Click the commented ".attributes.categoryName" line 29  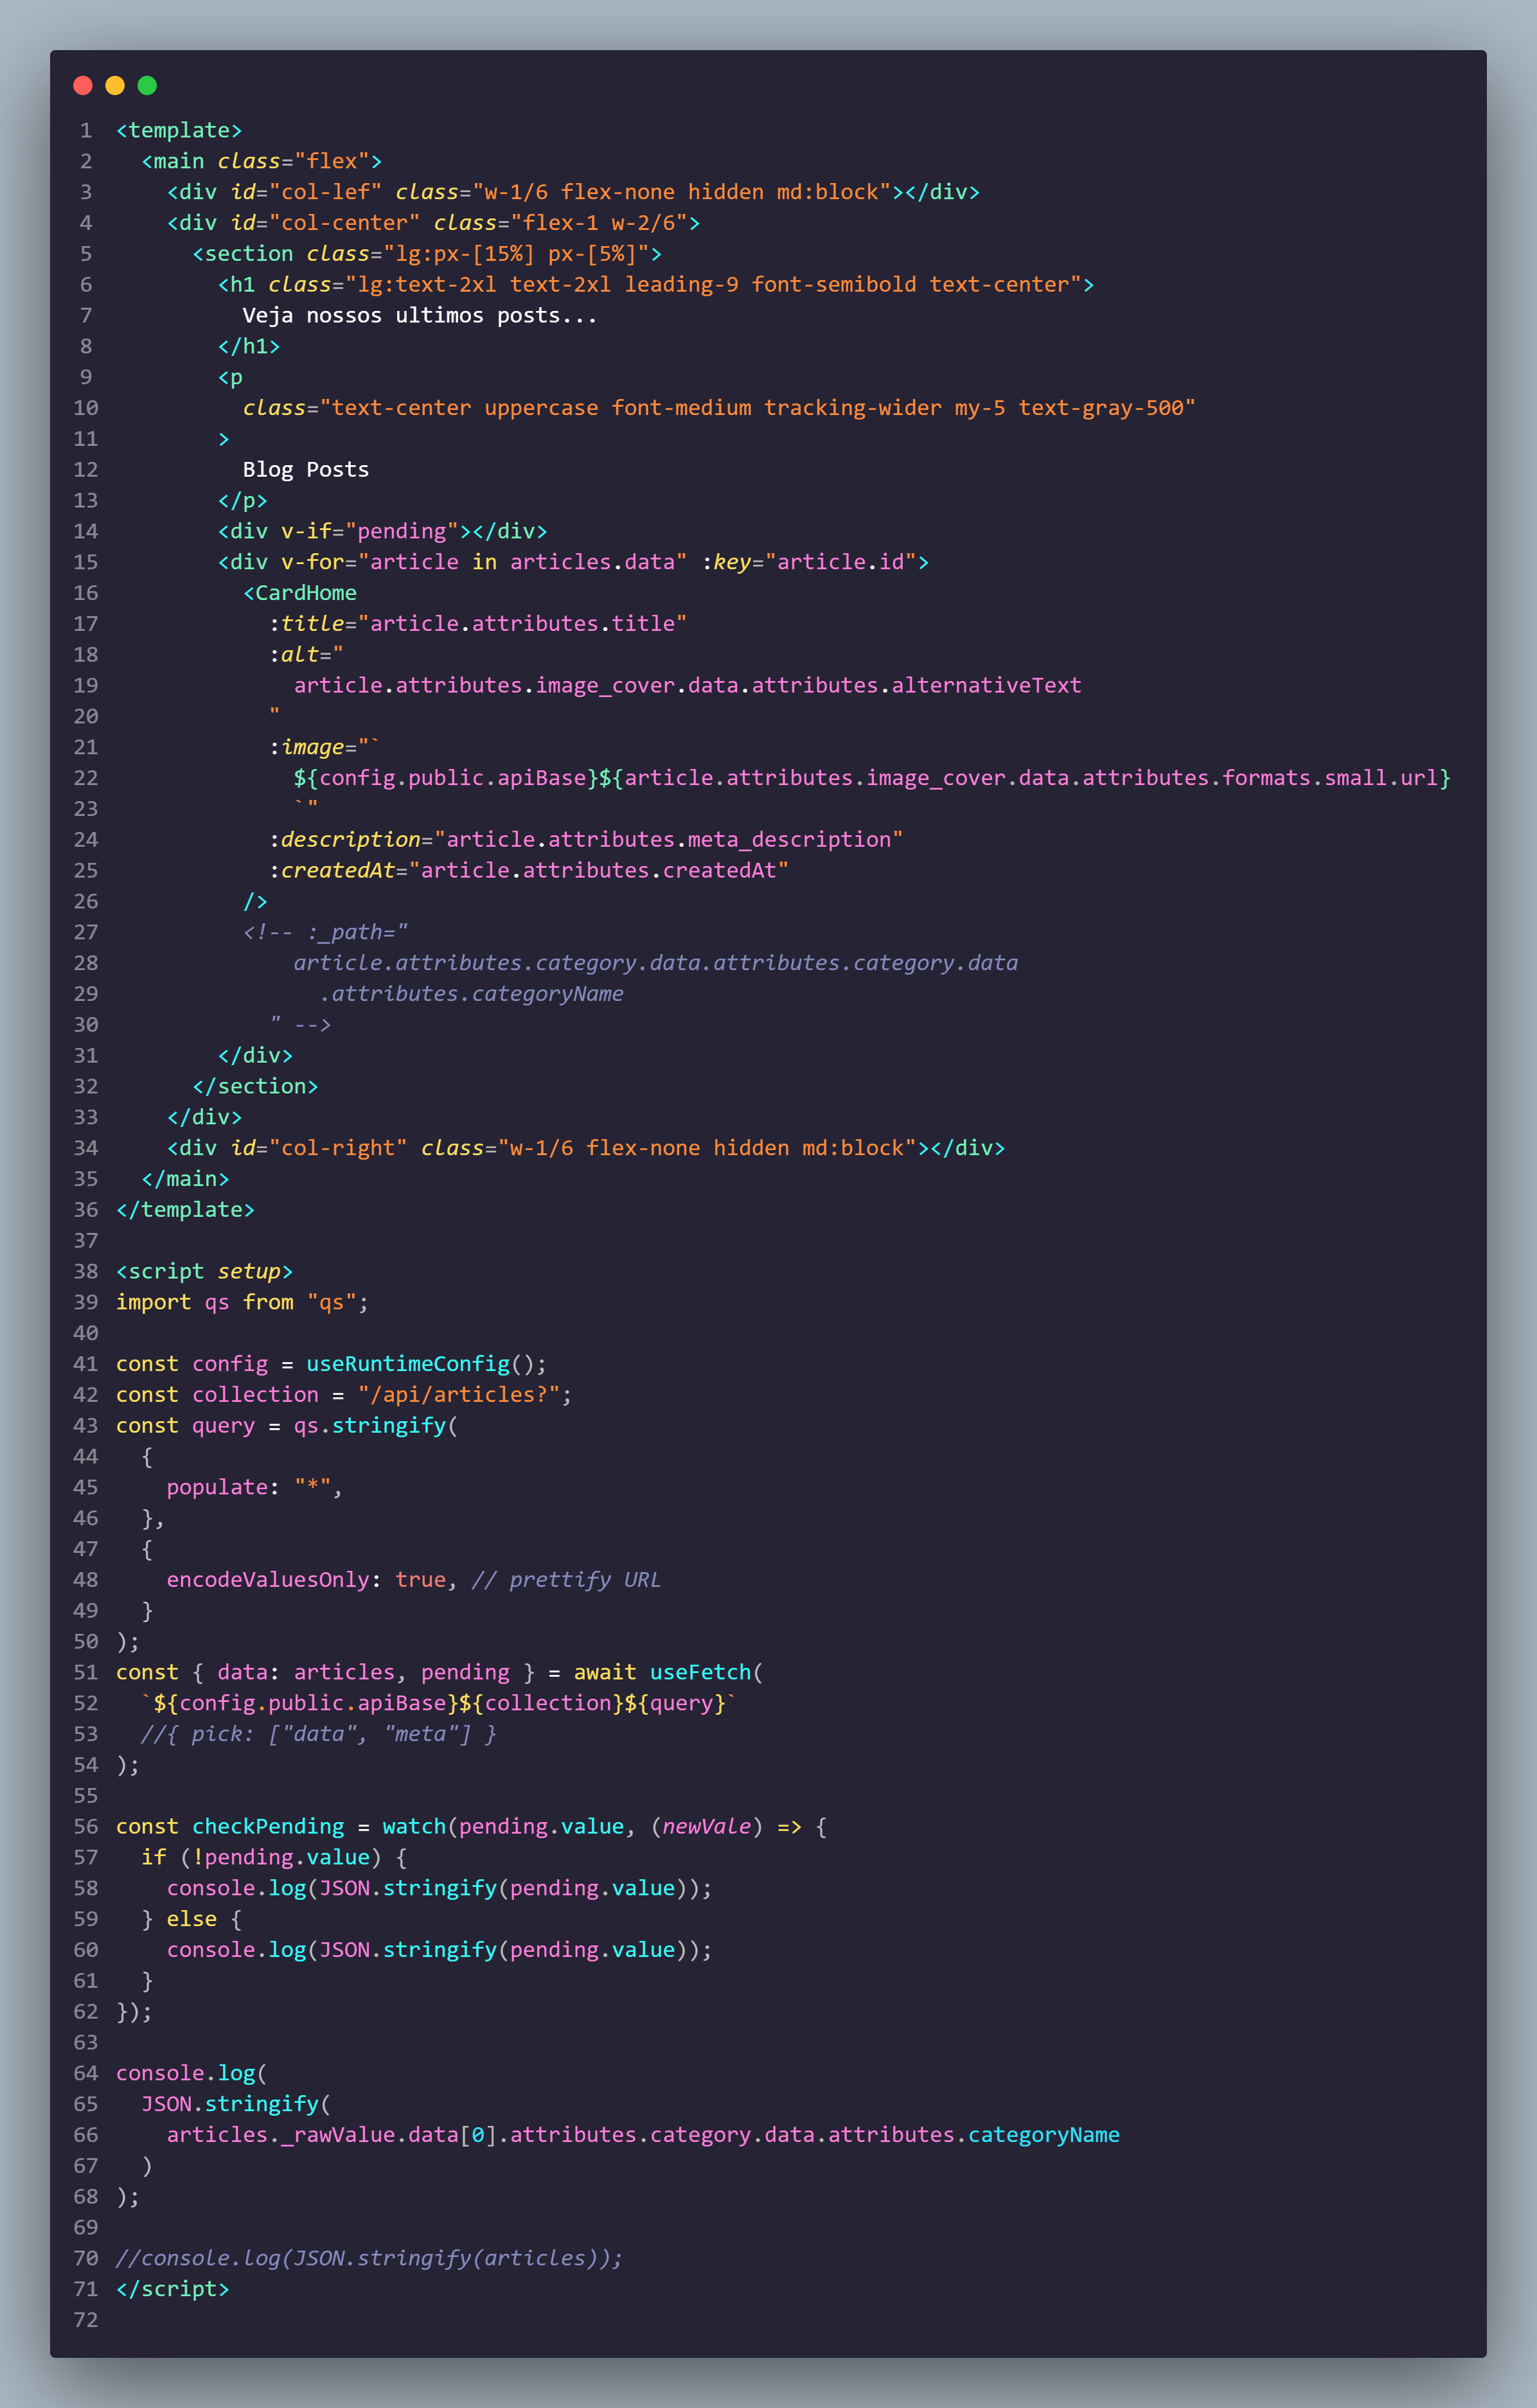point(472,994)
